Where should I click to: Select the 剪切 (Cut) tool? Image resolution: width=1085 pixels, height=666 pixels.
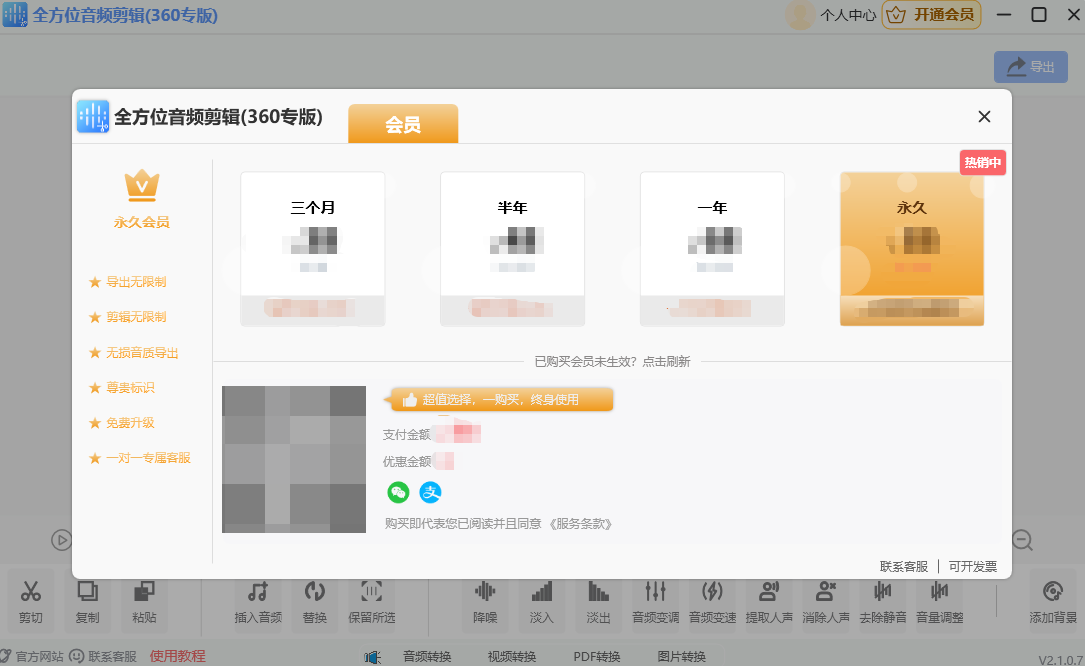[x=30, y=605]
